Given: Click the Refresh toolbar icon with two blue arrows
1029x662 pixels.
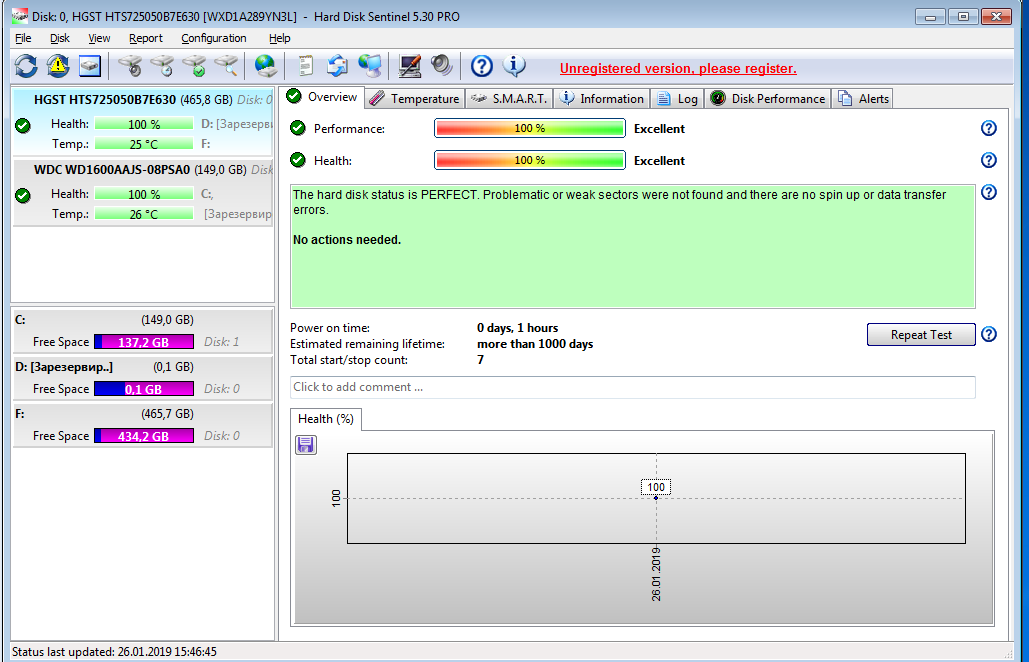Looking at the screenshot, I should coord(26,66).
